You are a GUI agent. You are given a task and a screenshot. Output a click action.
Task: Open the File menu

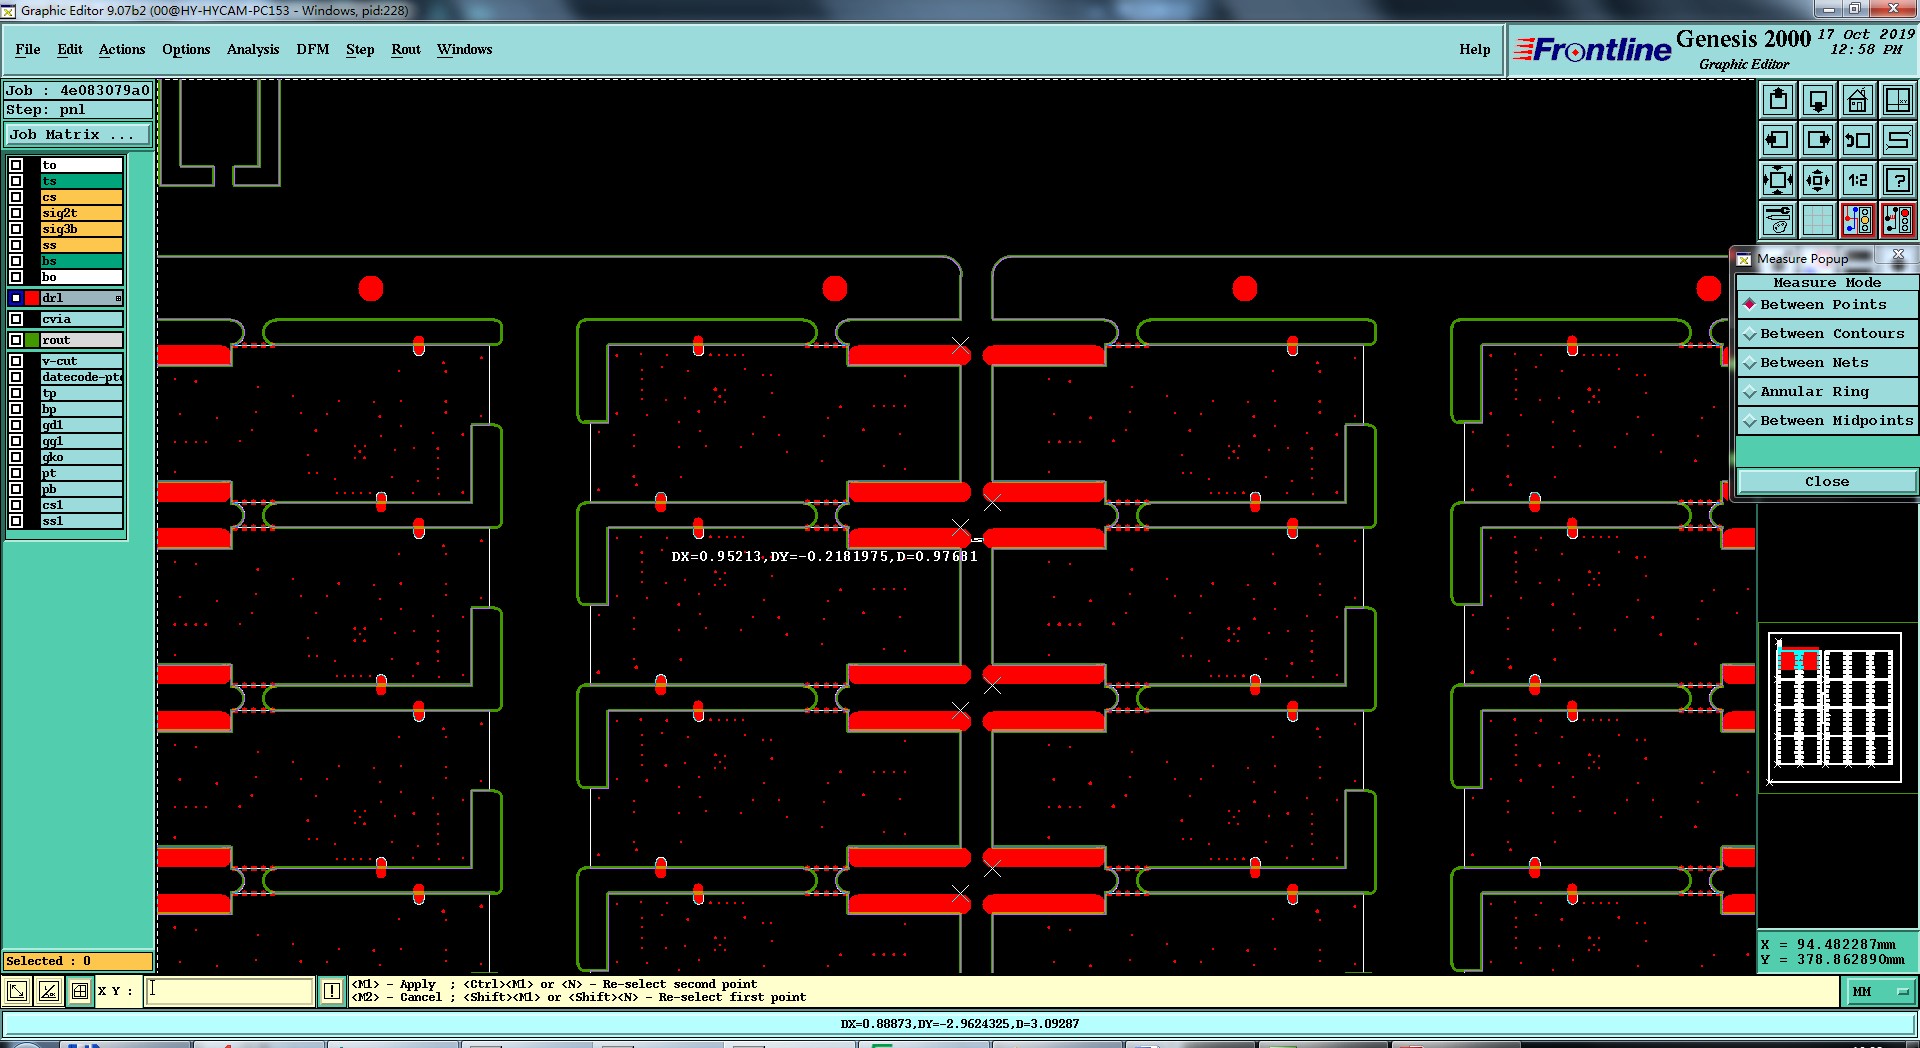coord(28,49)
